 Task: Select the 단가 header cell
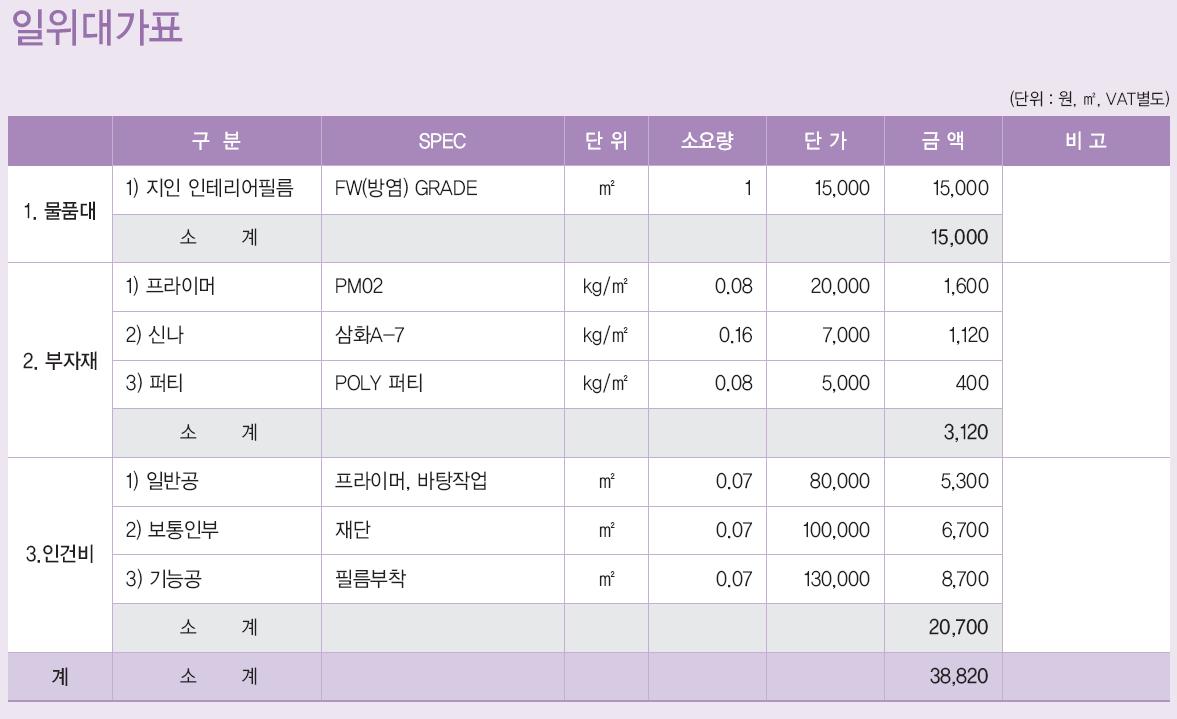825,140
